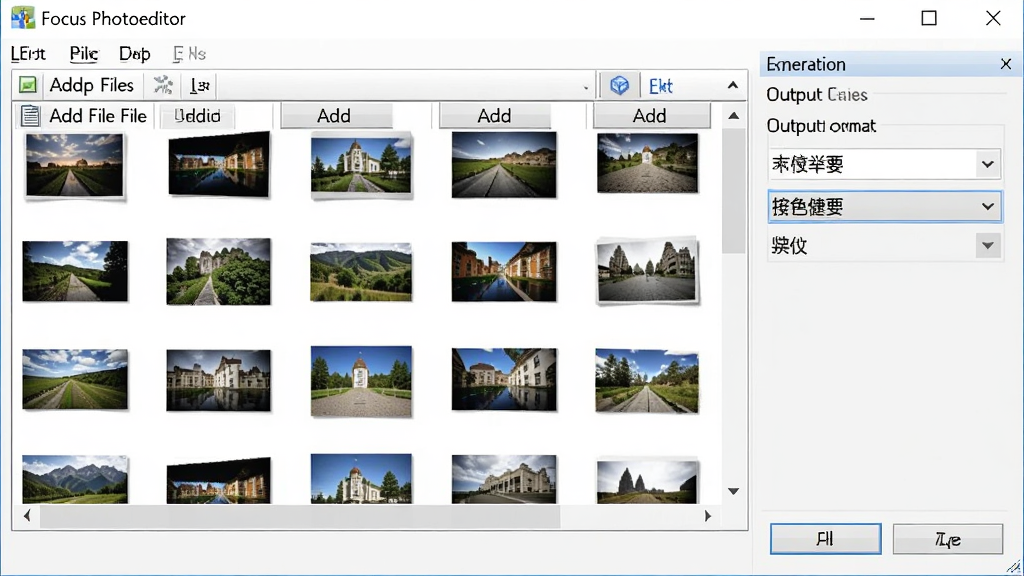Open the Dap menu
The image size is (1024, 576).
[135, 54]
